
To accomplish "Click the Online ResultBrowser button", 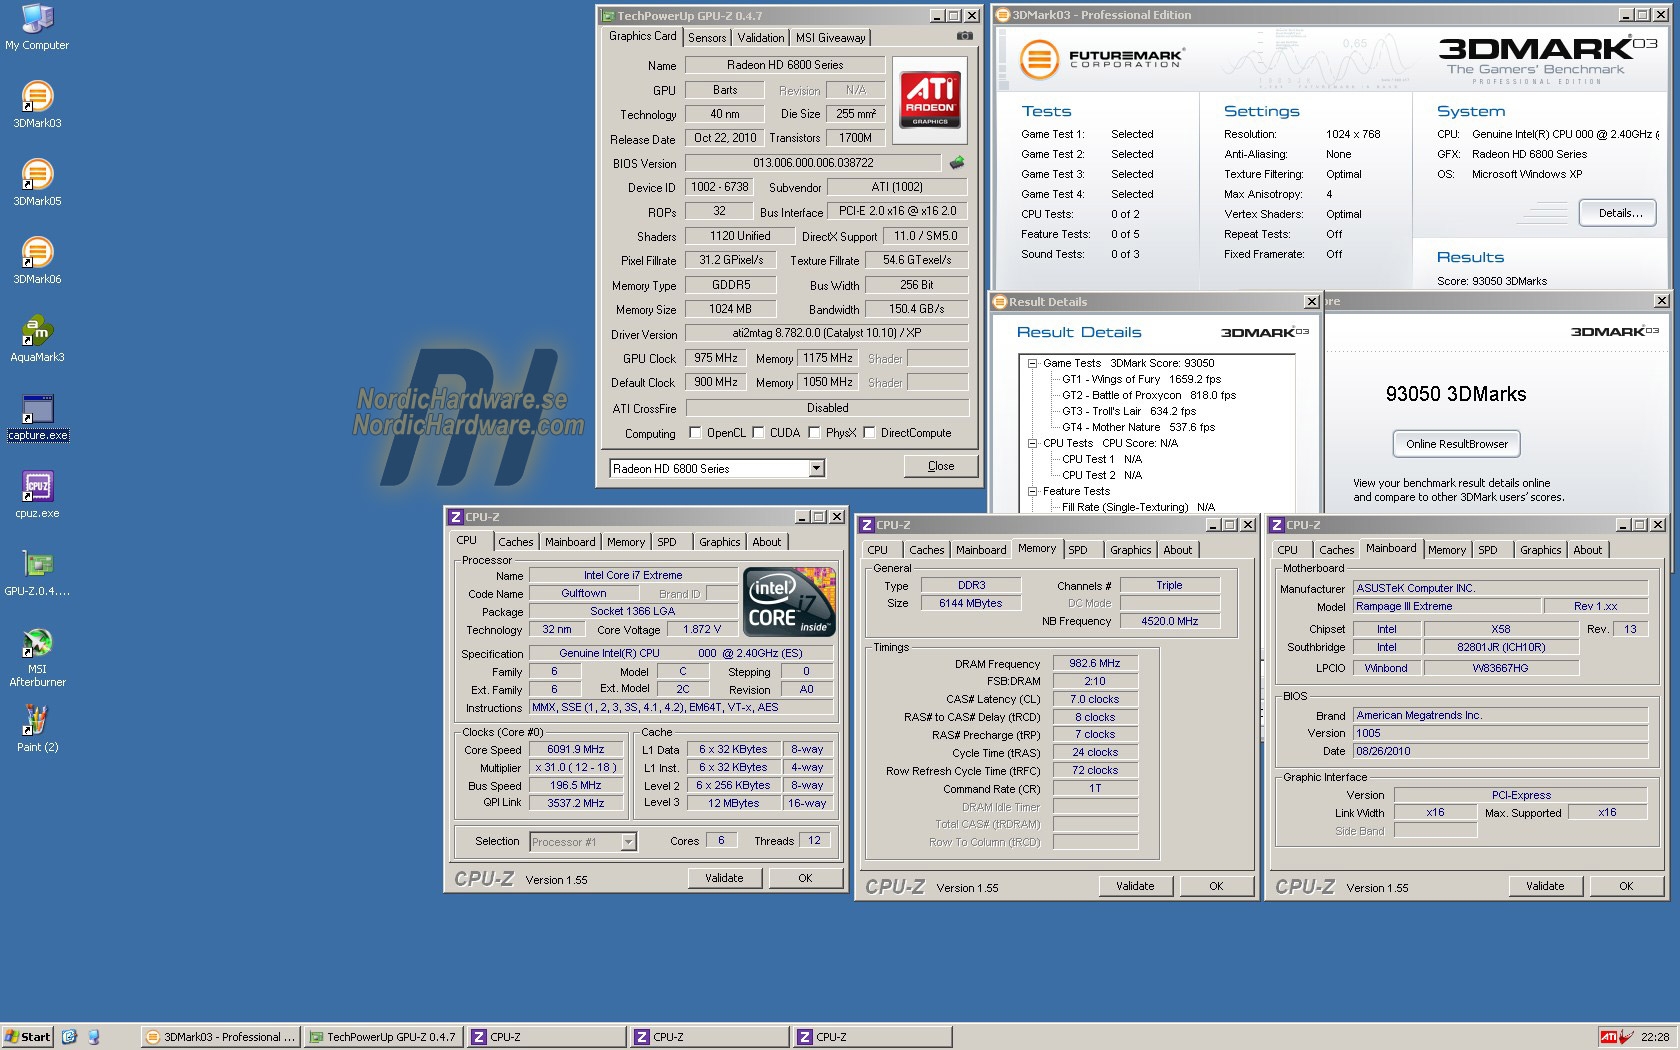I will [1456, 444].
